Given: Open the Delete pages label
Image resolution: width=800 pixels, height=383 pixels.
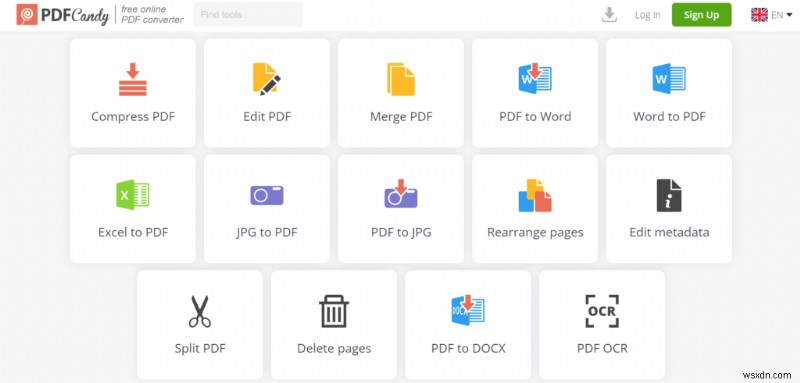Looking at the screenshot, I should 334,349.
